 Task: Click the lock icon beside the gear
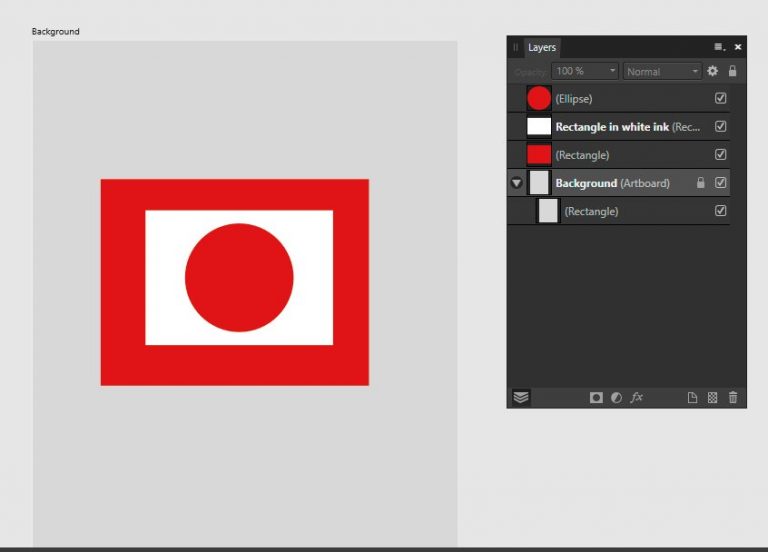(732, 71)
